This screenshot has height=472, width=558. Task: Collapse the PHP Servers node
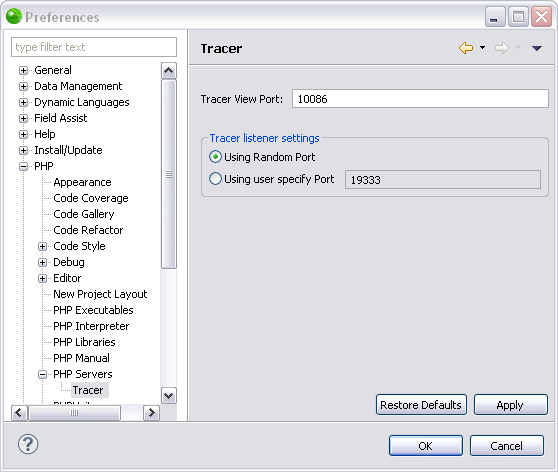(x=42, y=374)
